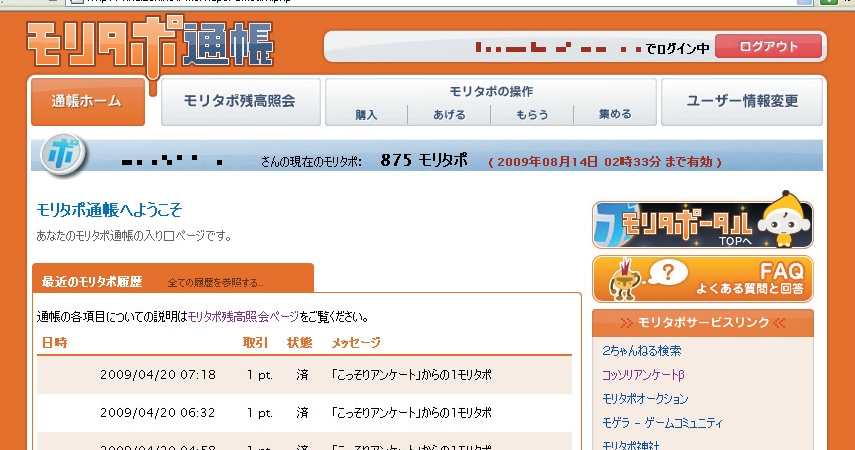Click the モリタポ通帳へようこそ heading
855x450 pixels.
(x=109, y=209)
